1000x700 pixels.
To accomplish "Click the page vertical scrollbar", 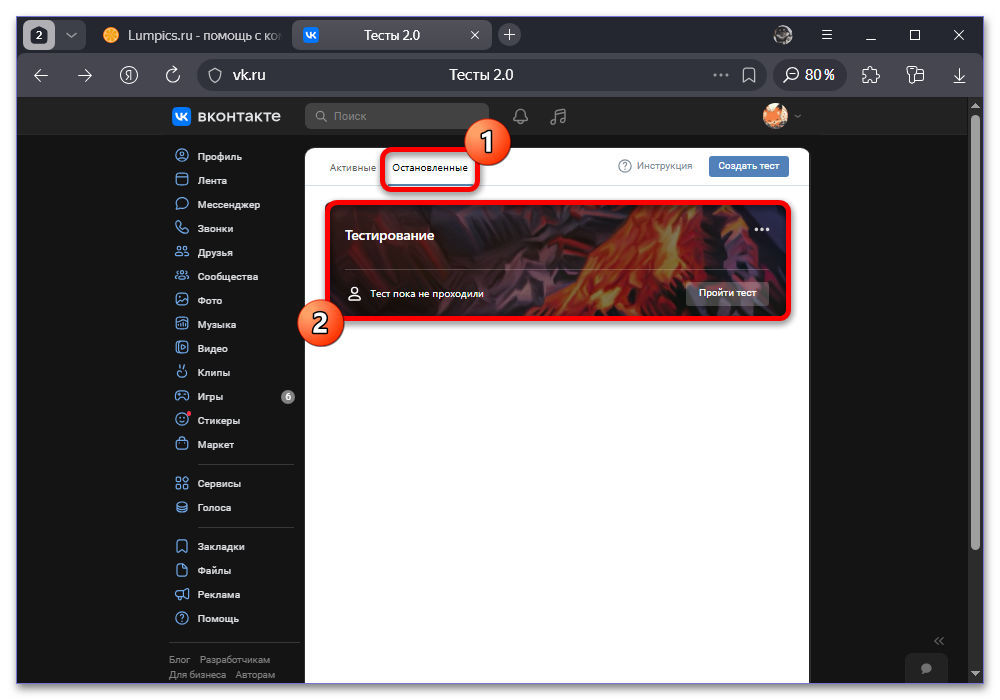I will (974, 332).
